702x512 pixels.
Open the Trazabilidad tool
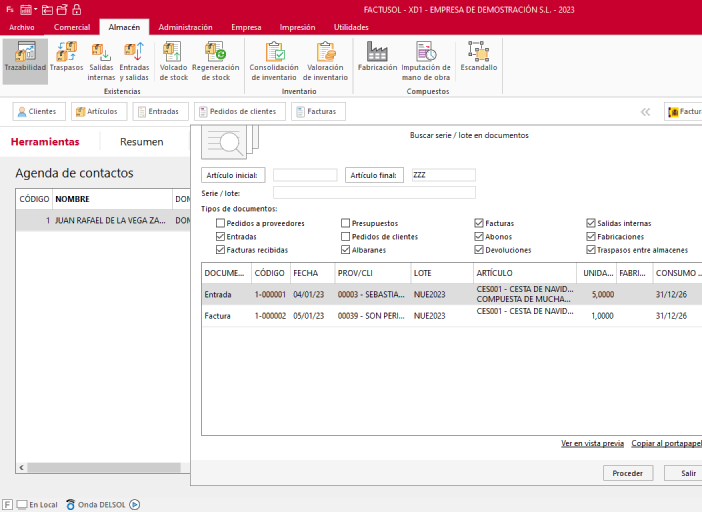pyautogui.click(x=25, y=61)
